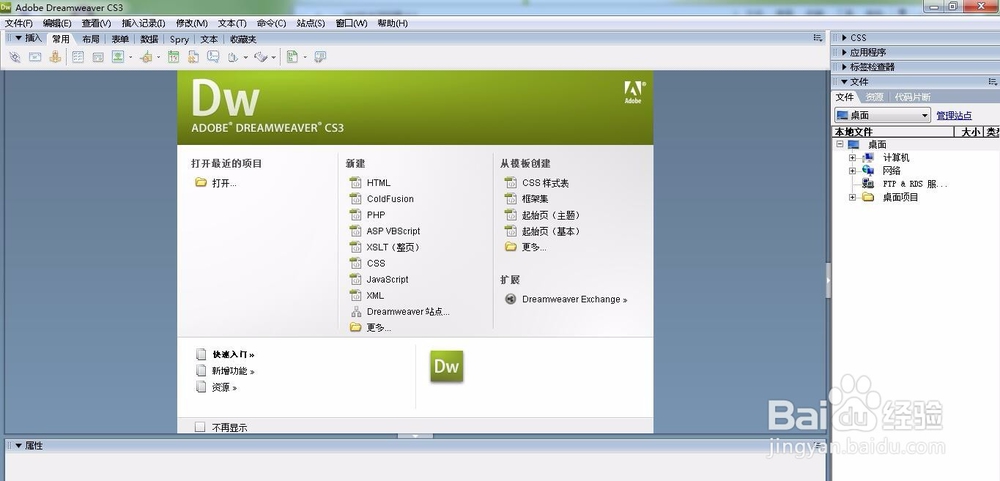Click the bottom panel collapse handle
The width and height of the screenshot is (1000, 481).
[x=415, y=436]
